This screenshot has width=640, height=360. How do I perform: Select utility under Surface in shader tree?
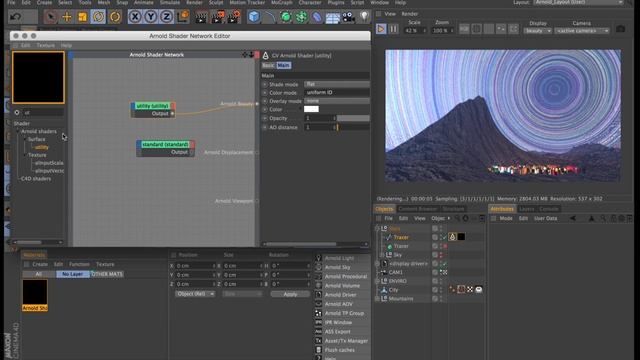[x=42, y=147]
